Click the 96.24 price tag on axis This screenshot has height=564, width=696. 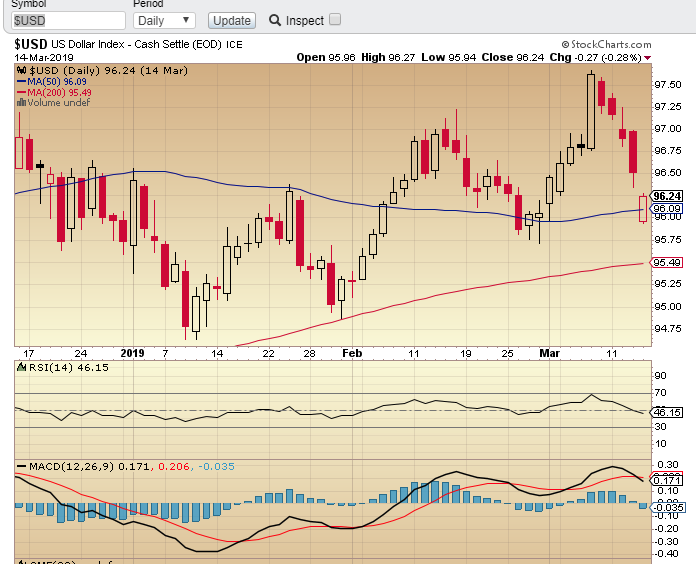pyautogui.click(x=667, y=196)
